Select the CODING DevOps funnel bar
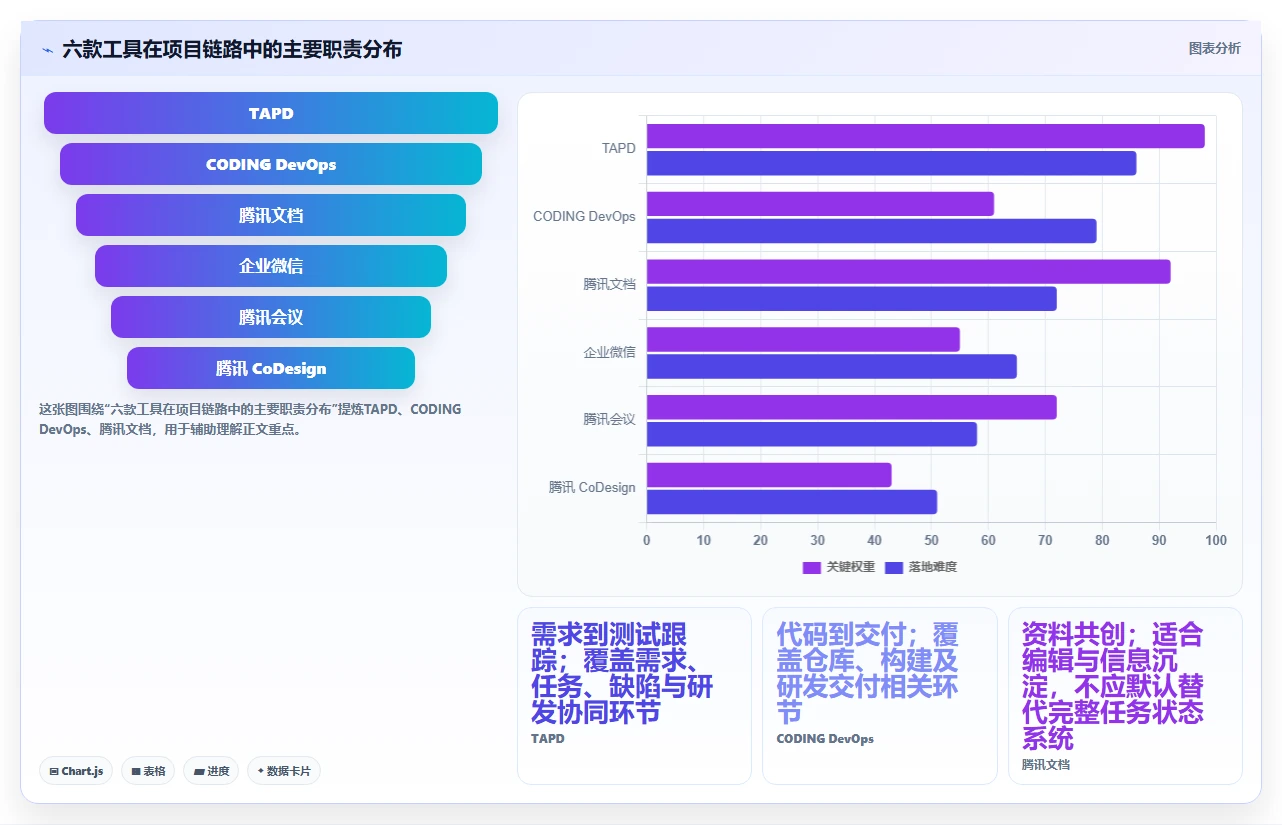1282x825 pixels. 271,164
